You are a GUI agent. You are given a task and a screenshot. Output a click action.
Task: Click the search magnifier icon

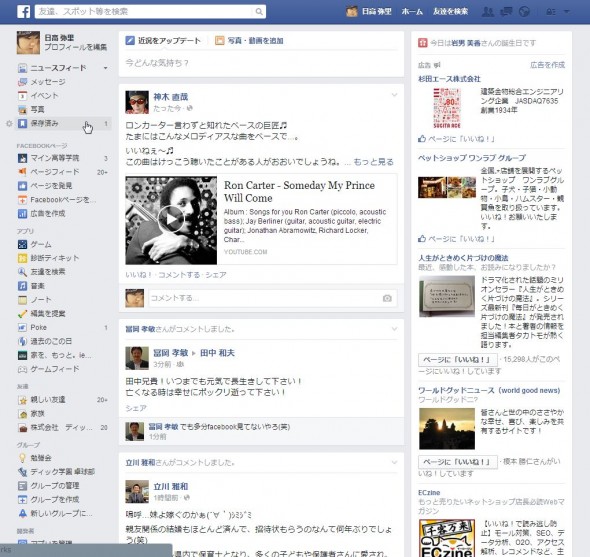point(259,12)
